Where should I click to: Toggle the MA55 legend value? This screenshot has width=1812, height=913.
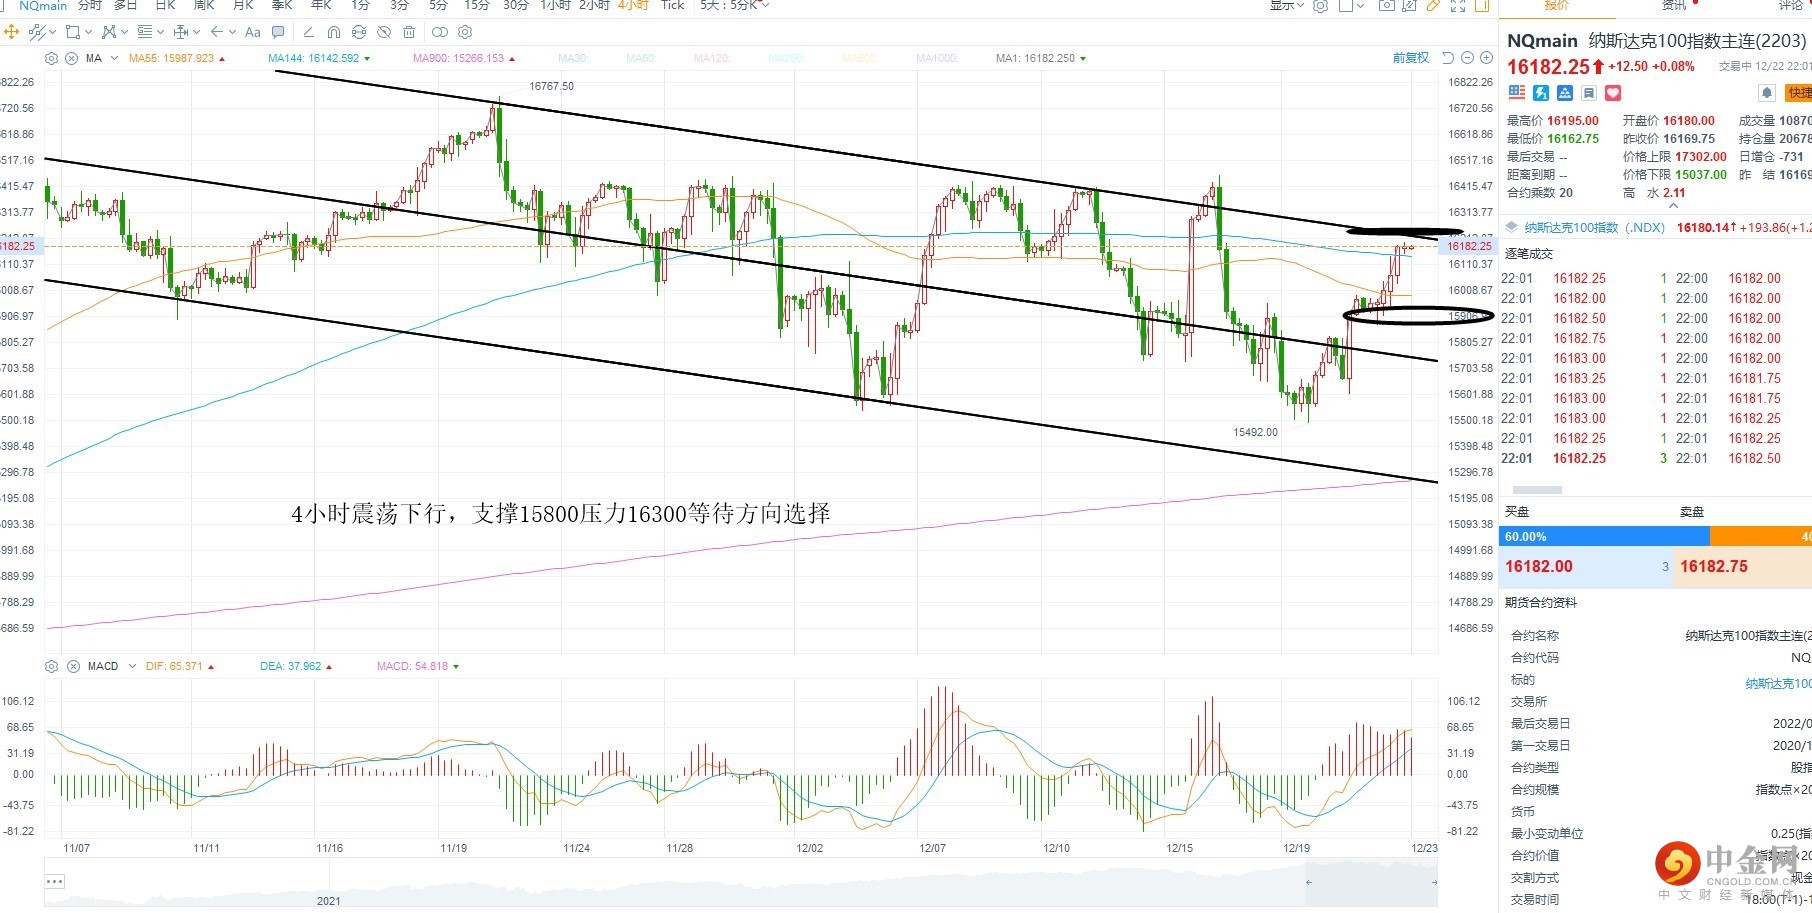(176, 58)
